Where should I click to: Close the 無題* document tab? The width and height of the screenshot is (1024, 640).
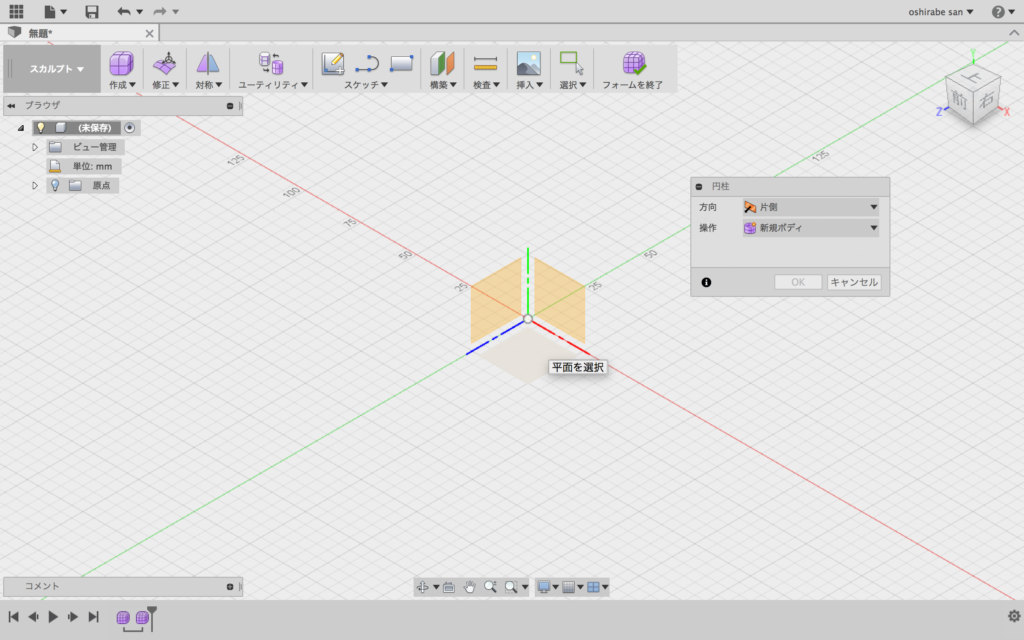tap(149, 33)
